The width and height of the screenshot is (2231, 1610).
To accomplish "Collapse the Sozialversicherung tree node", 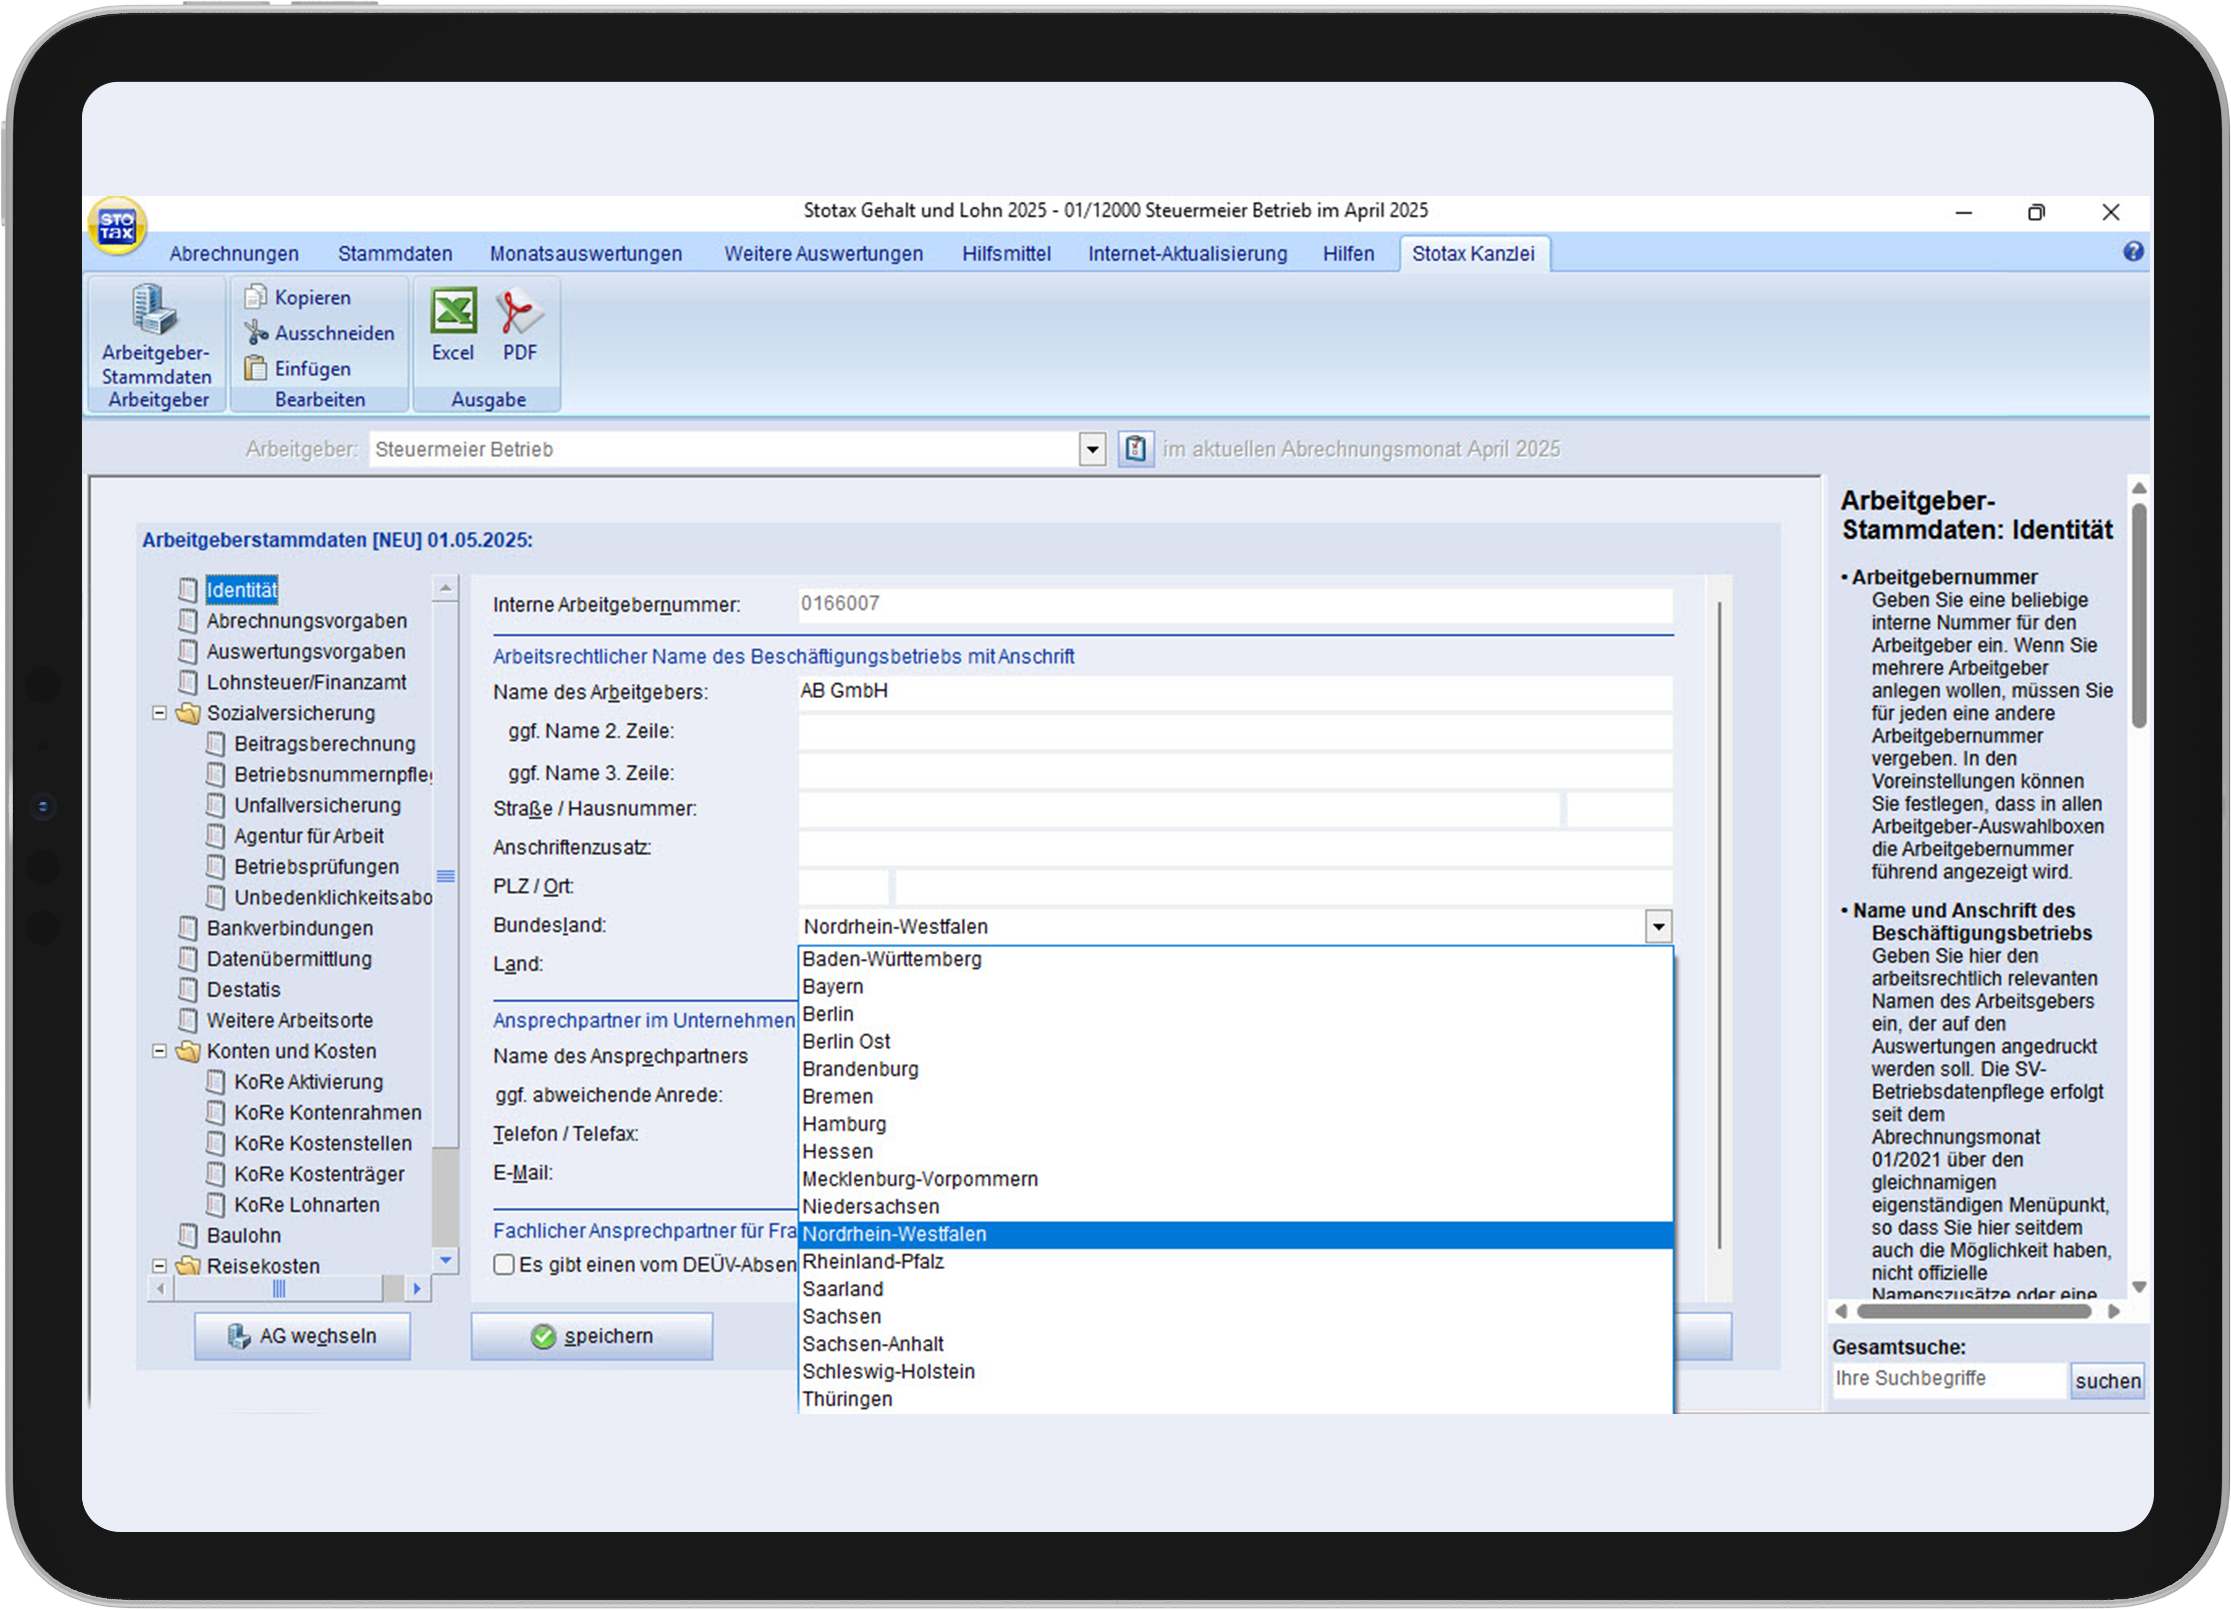I will [x=159, y=713].
